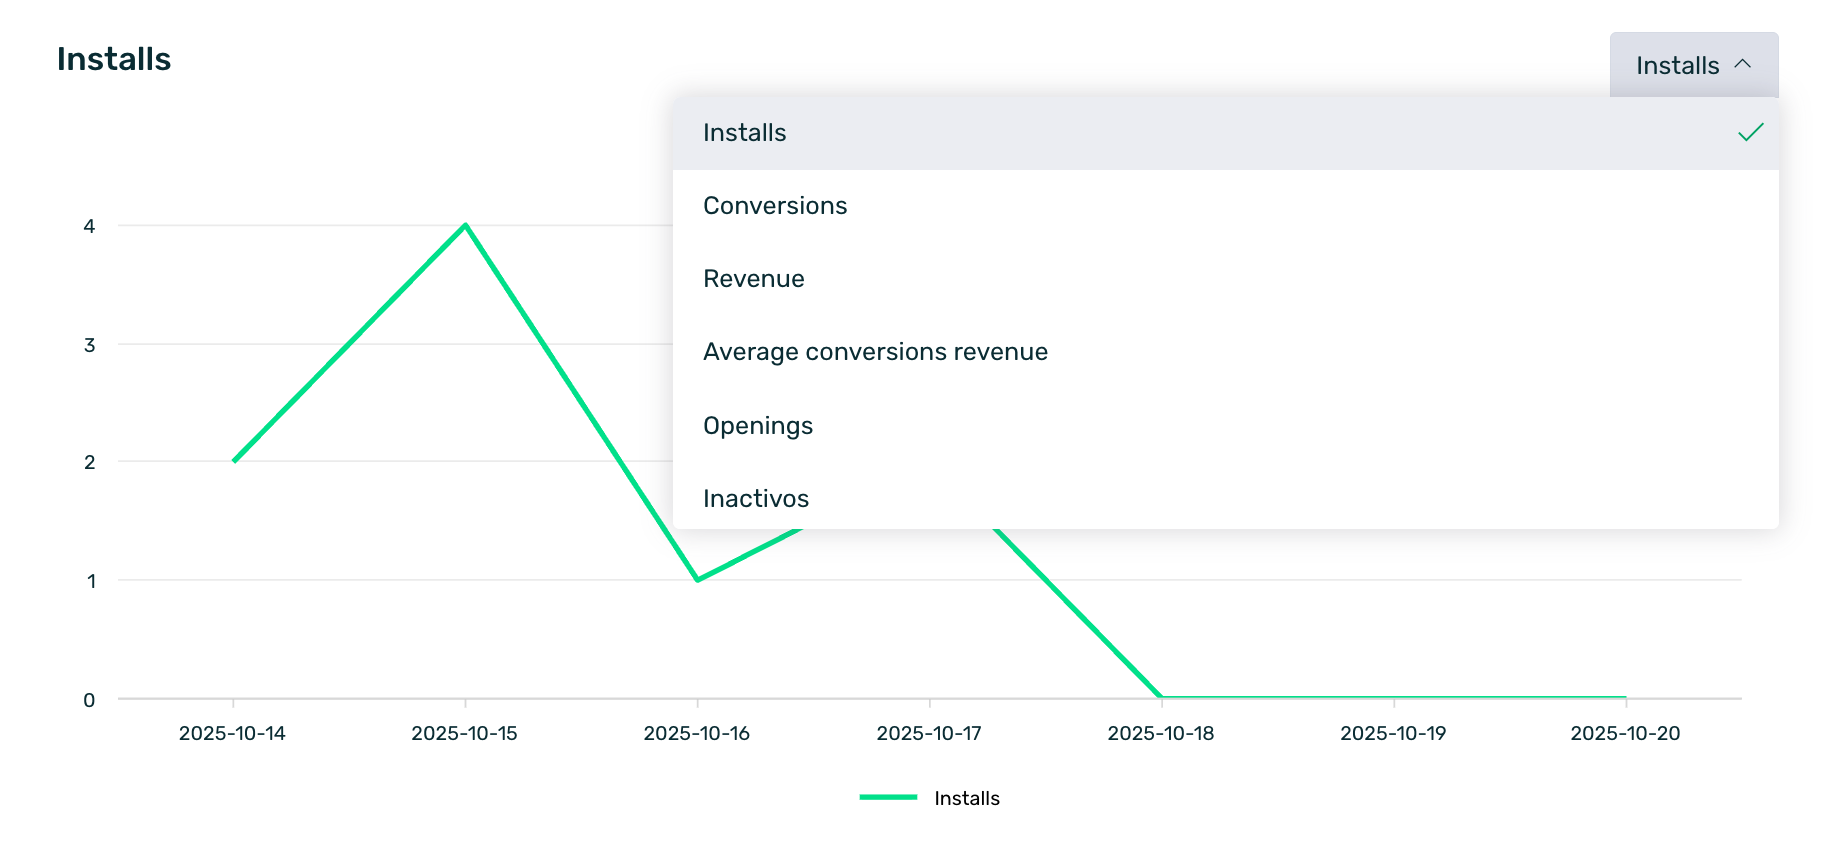Click the line start point at 2025-10-14
Viewport: 1830px width, 848px height.
pos(234,461)
